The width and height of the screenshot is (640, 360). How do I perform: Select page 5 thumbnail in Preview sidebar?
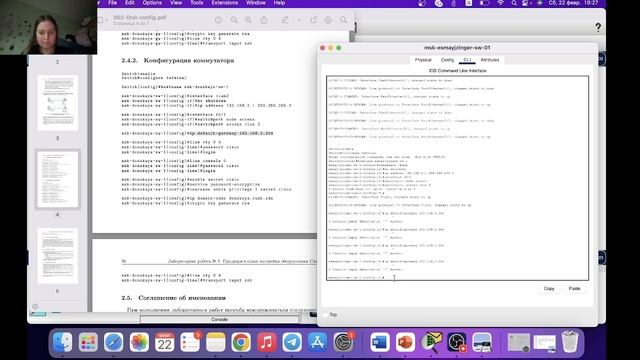point(58,256)
